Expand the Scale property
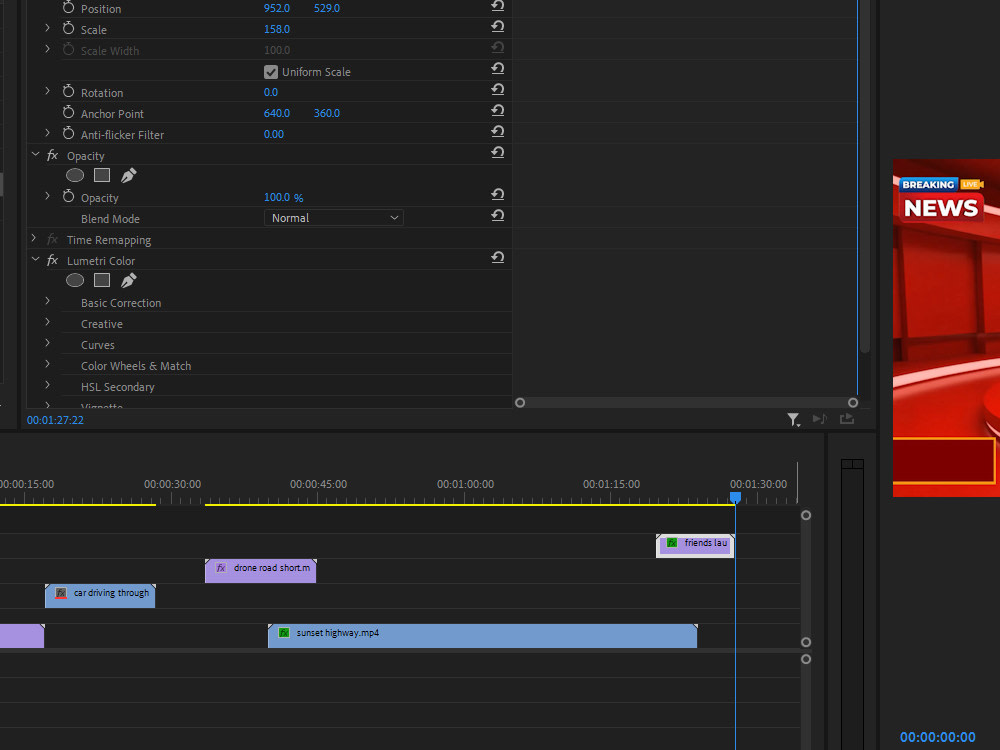 point(47,28)
